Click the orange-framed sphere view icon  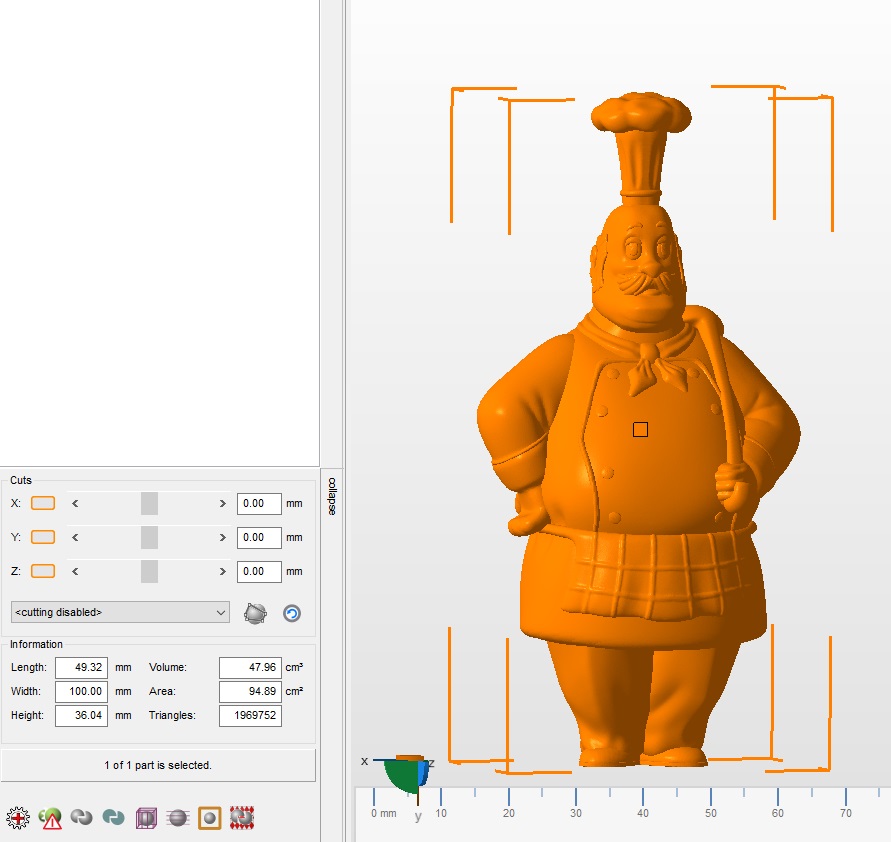[x=209, y=817]
